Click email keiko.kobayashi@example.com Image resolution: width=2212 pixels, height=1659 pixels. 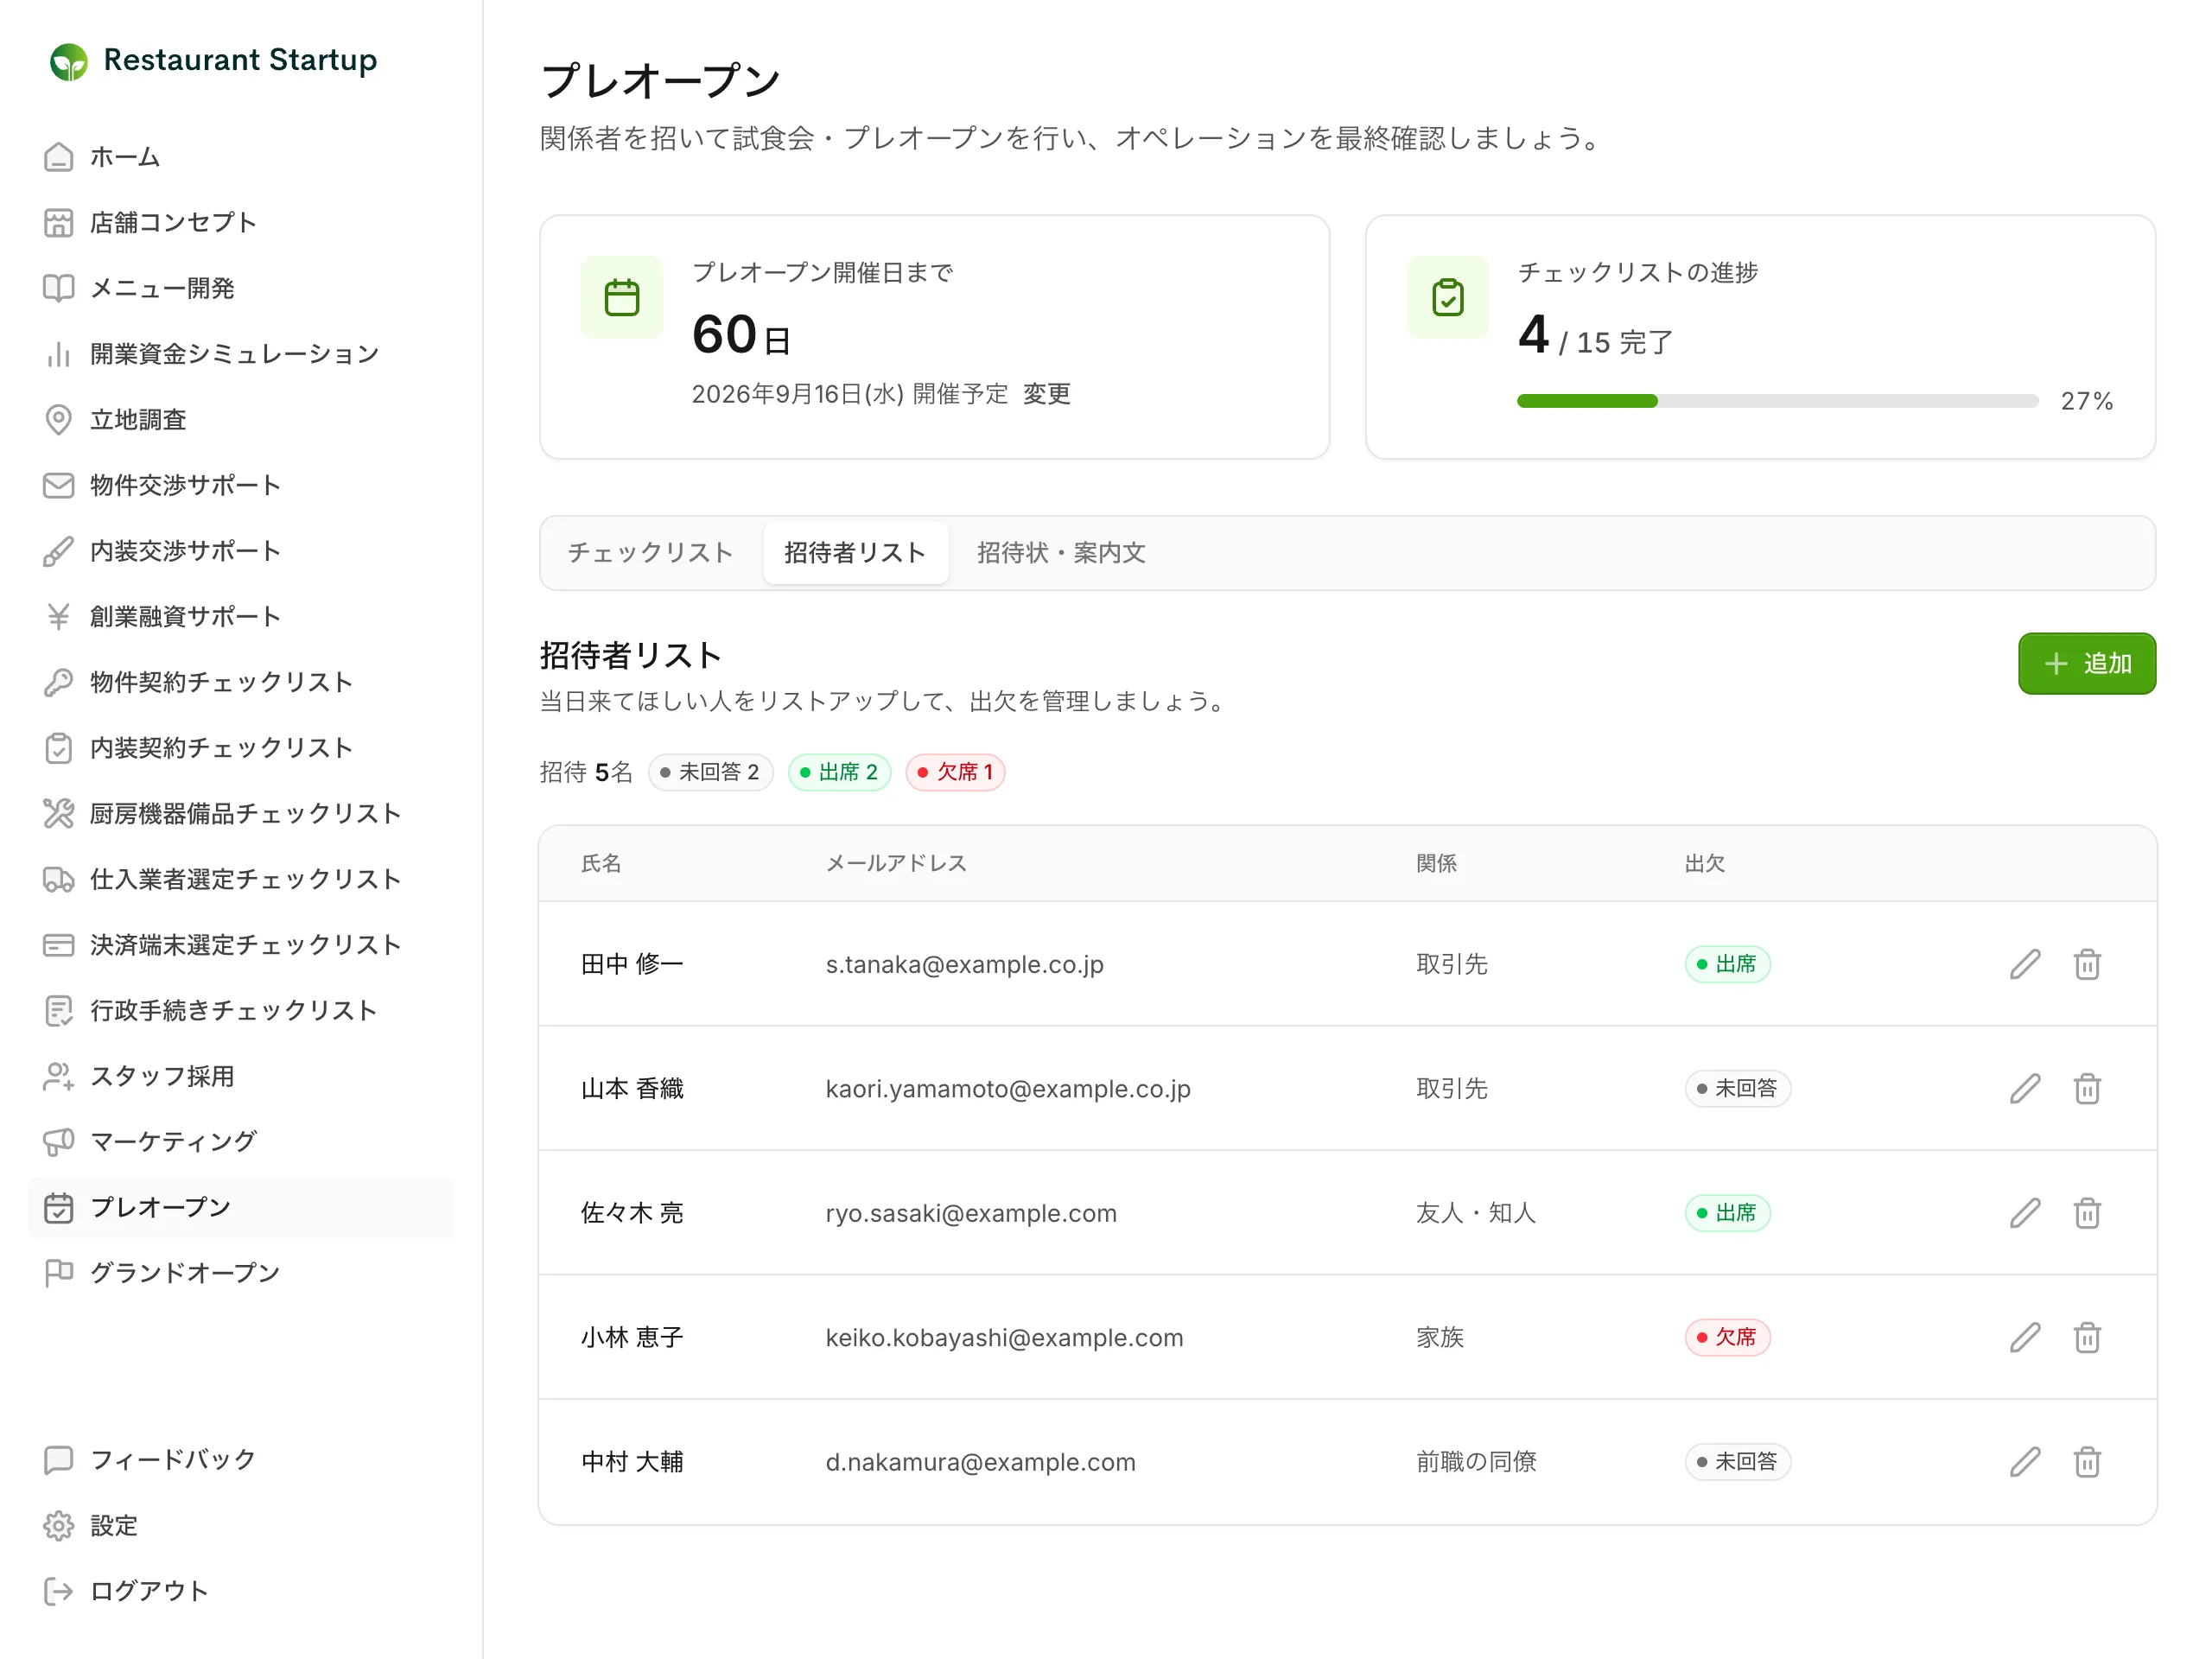pyautogui.click(x=1004, y=1338)
